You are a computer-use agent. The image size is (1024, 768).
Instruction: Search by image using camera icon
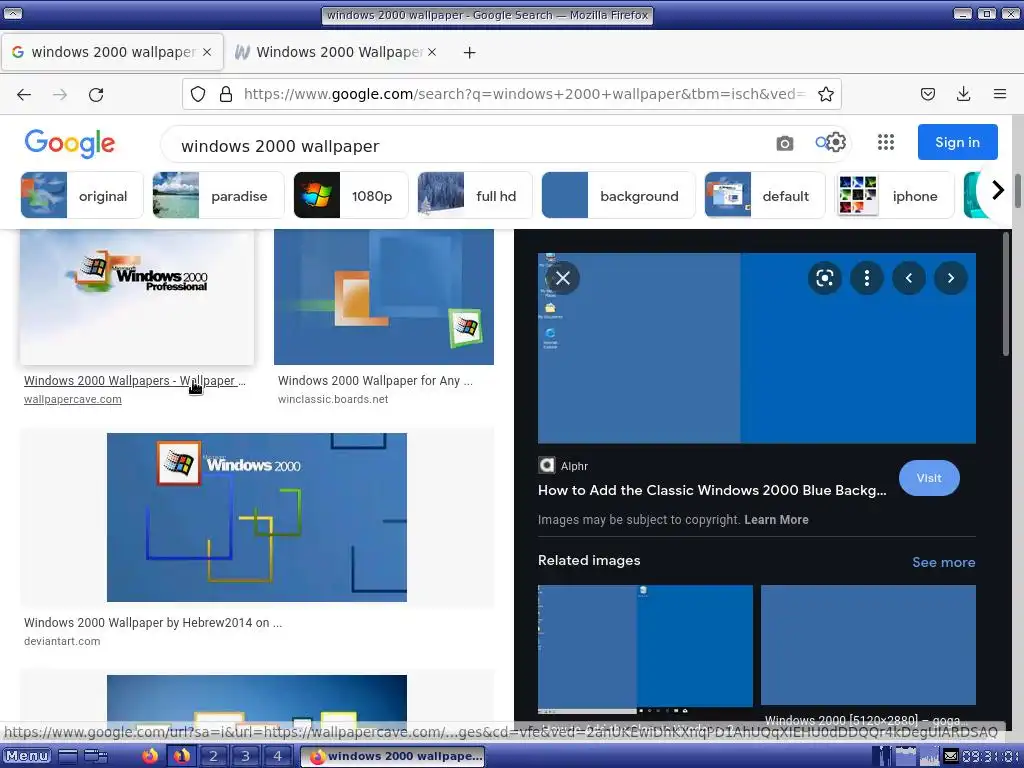click(x=785, y=143)
